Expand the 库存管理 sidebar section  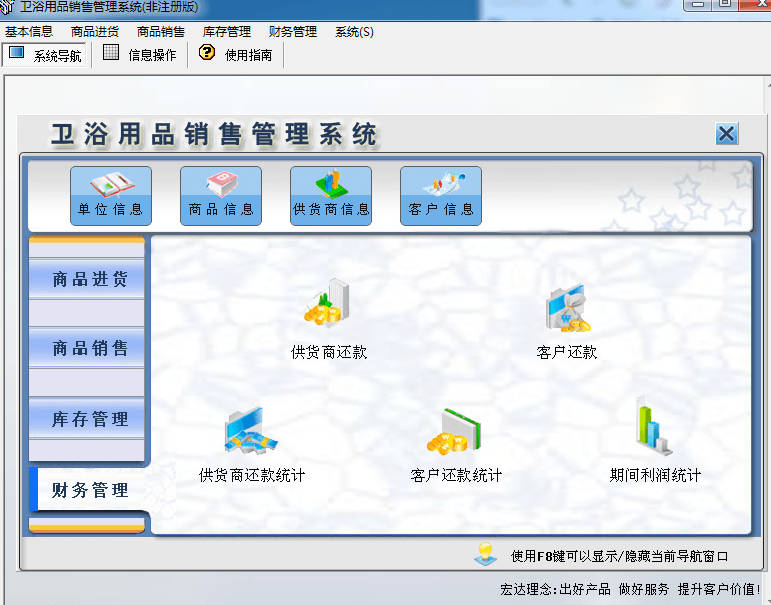89,420
